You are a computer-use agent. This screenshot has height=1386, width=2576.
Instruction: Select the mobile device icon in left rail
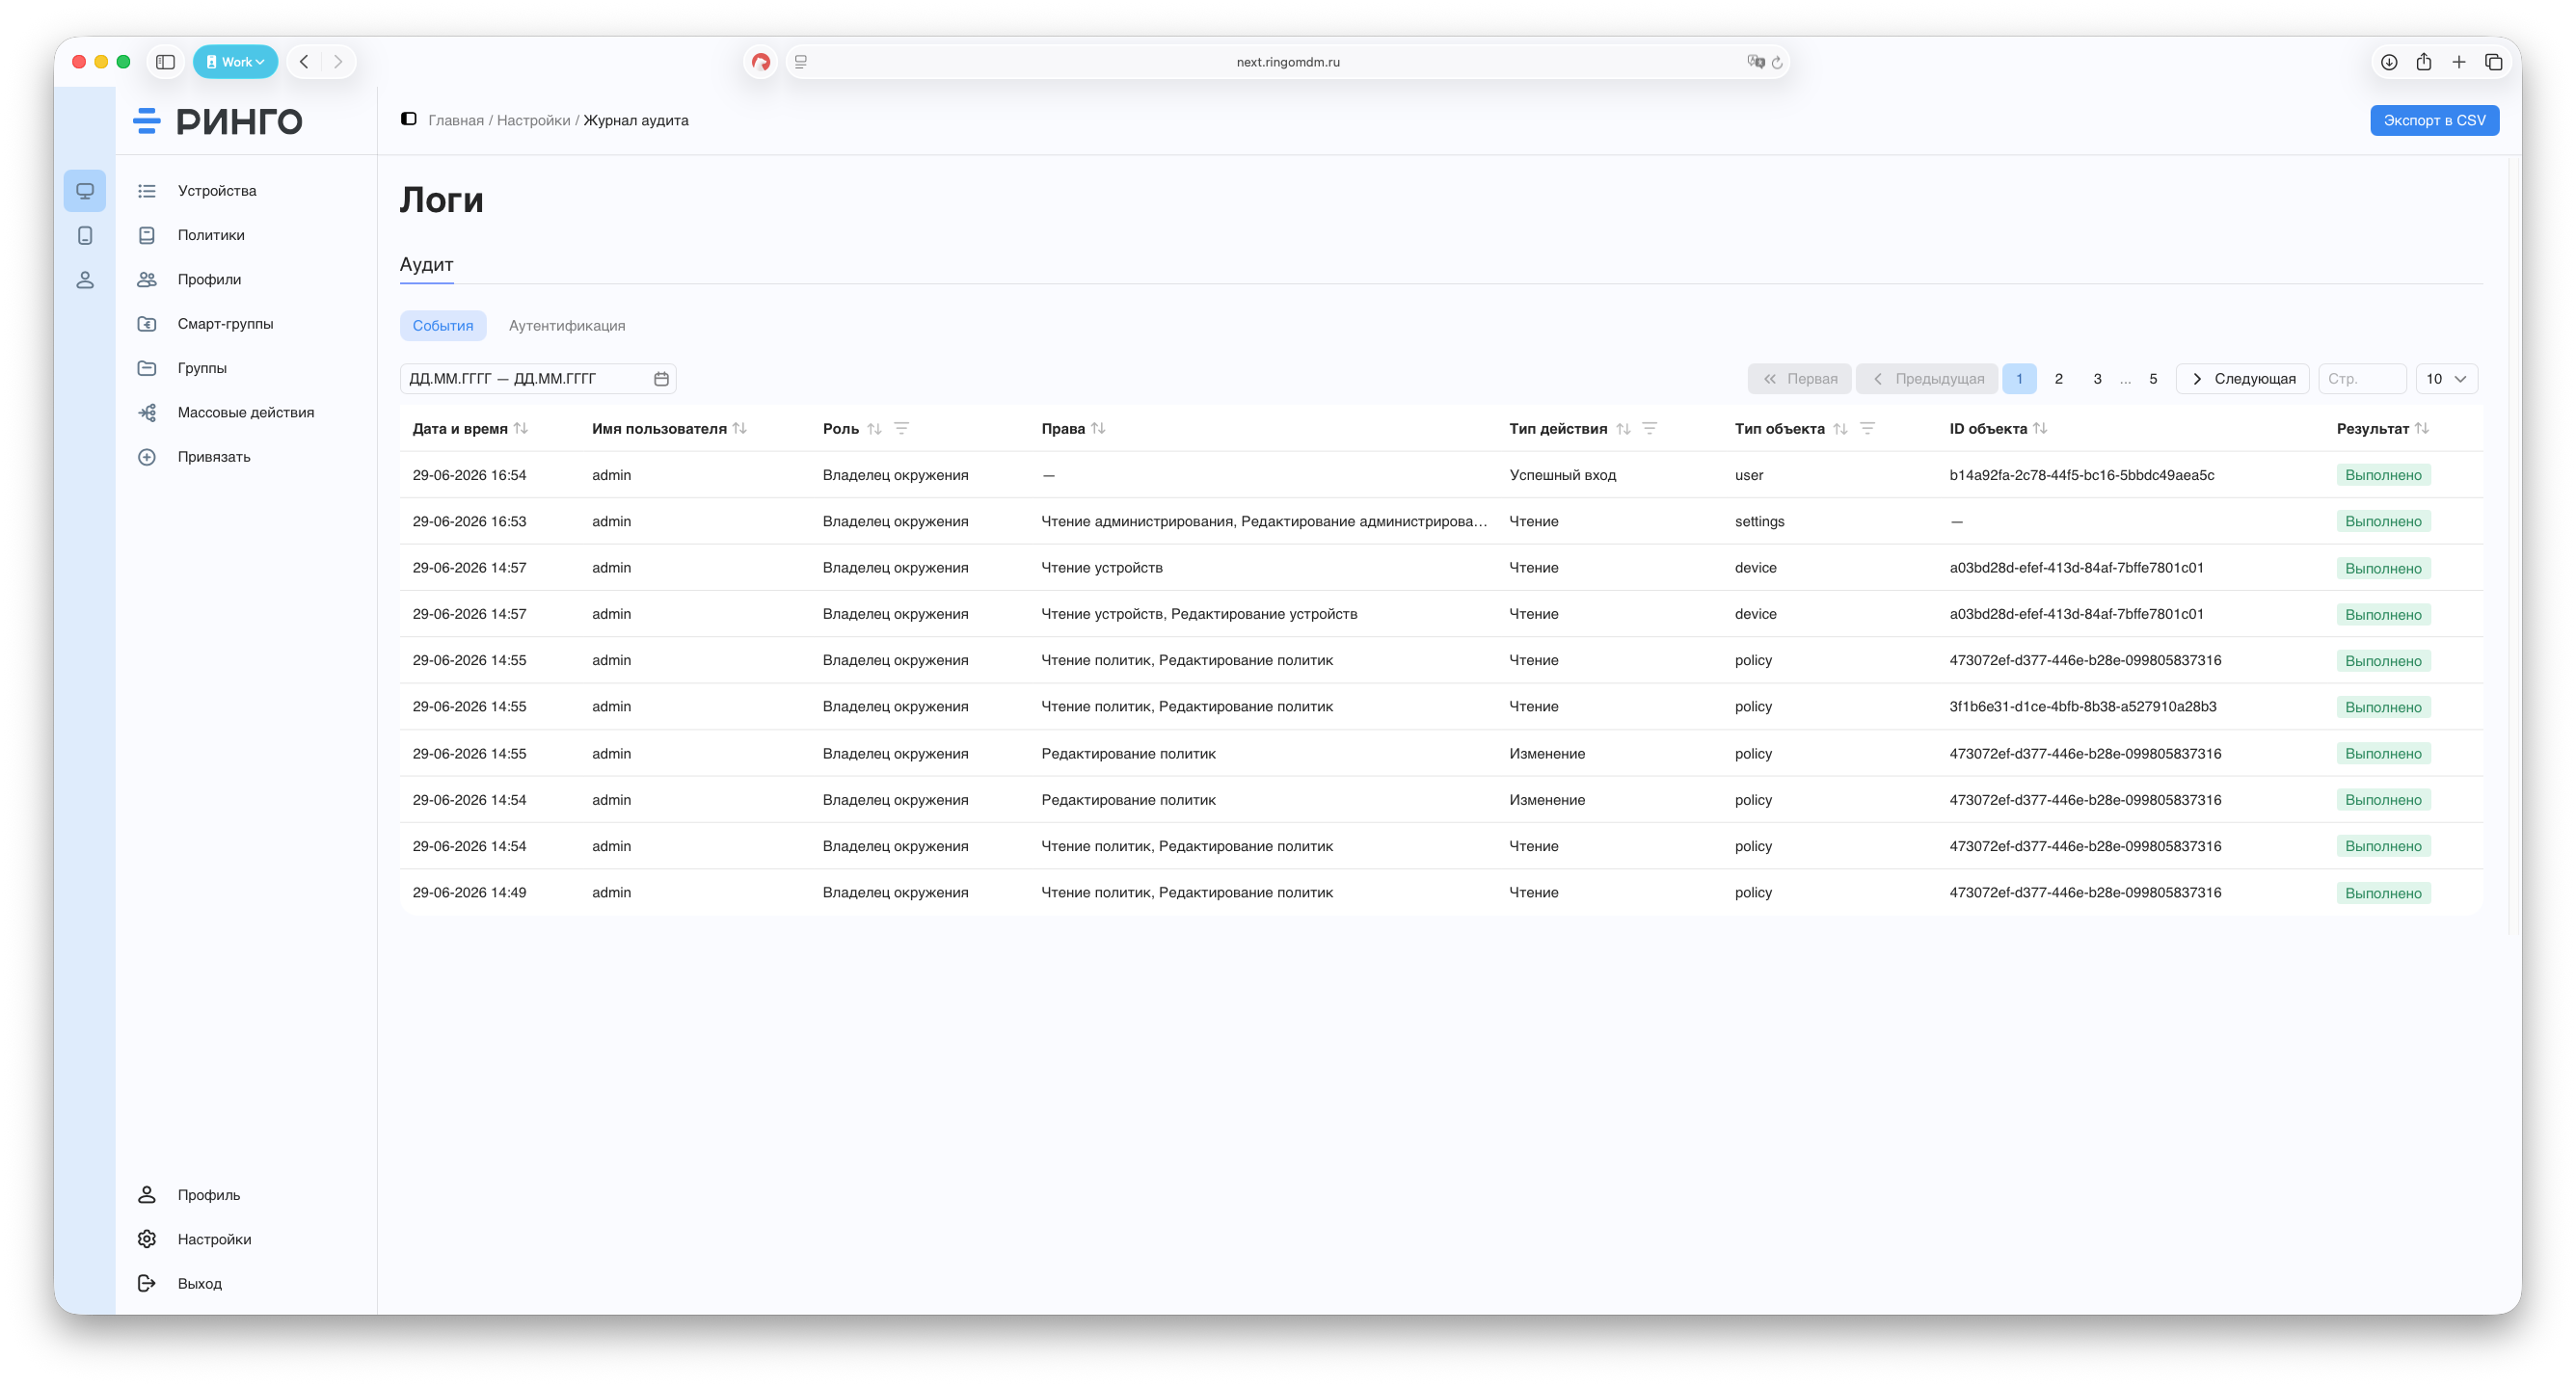(85, 235)
